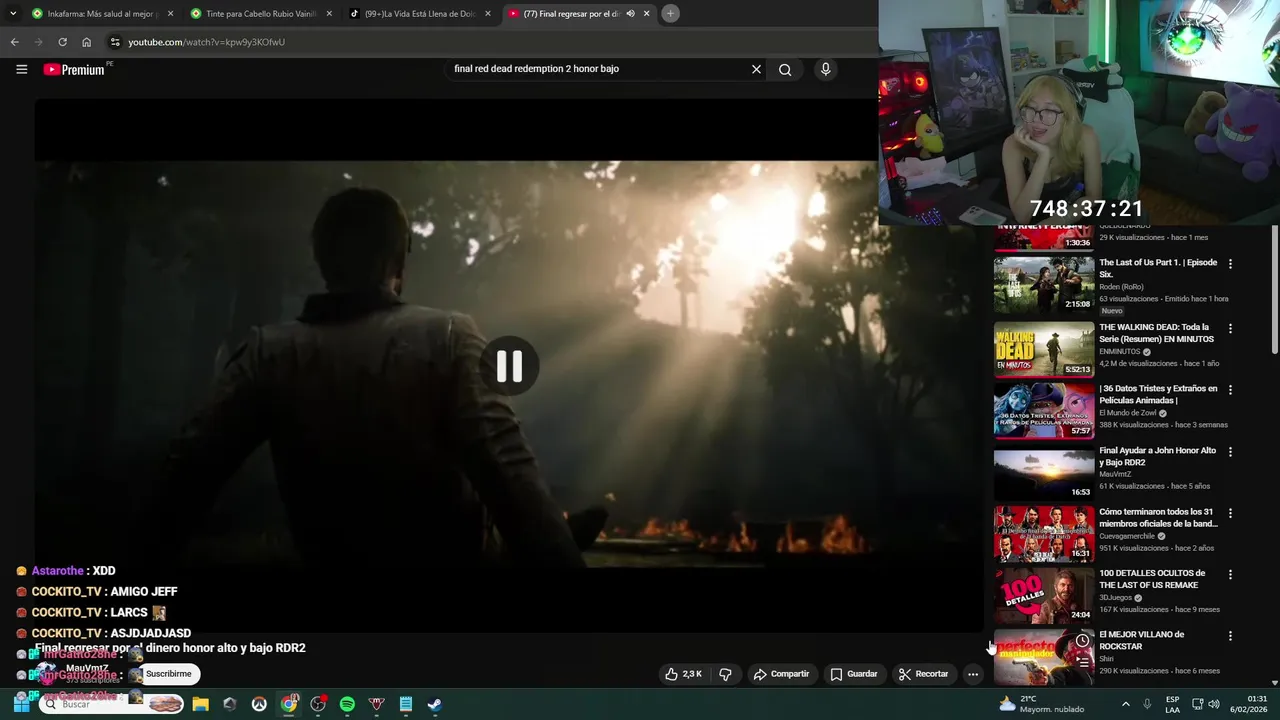Viewport: 1280px width, 720px height.
Task: Open the browser home page
Action: coord(86,42)
